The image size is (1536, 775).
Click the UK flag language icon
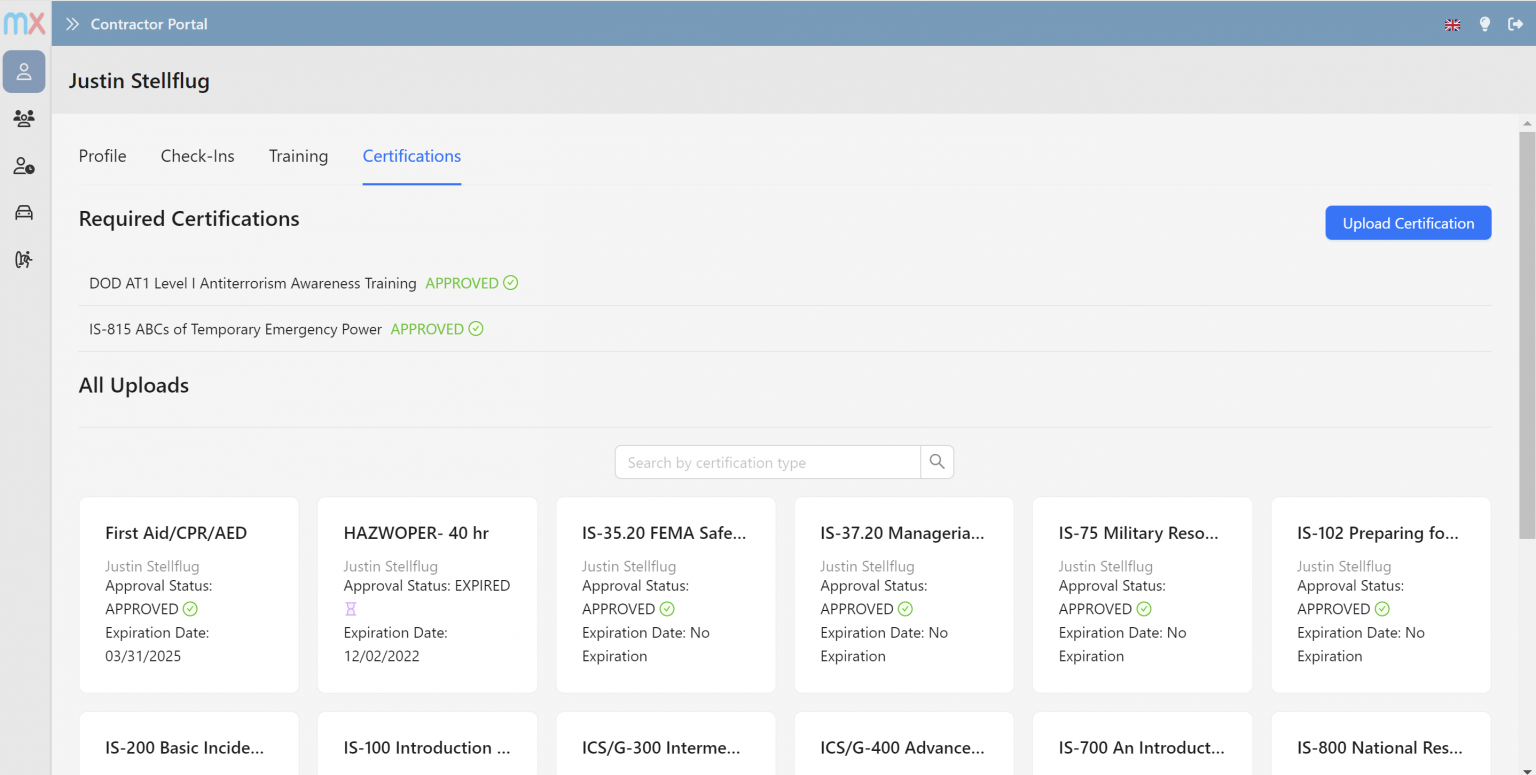click(x=1453, y=25)
